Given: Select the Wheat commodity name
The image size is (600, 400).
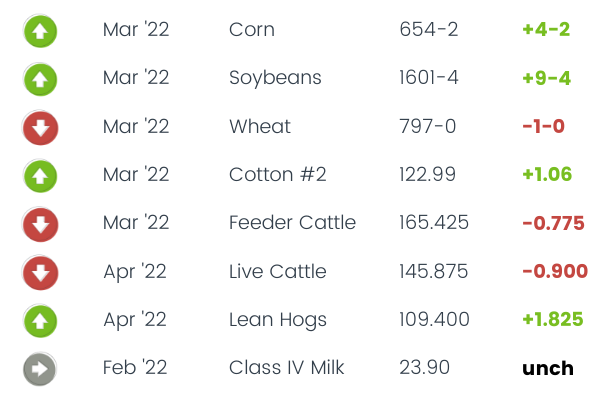Looking at the screenshot, I should coord(259,127).
